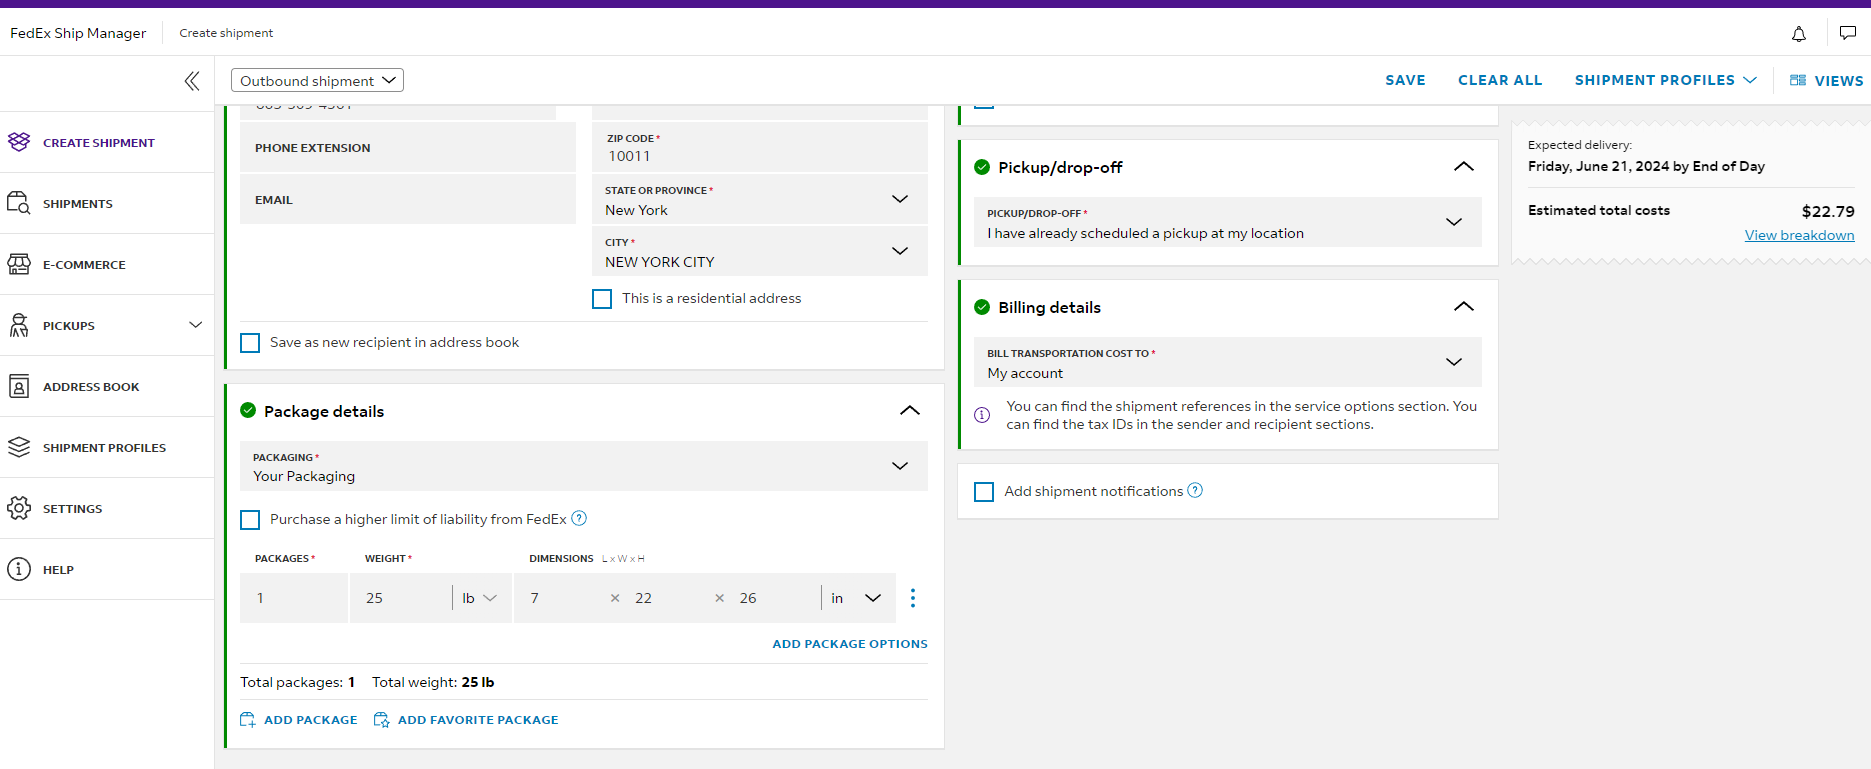
Task: Click the billing info circle icon
Action: pos(982,415)
